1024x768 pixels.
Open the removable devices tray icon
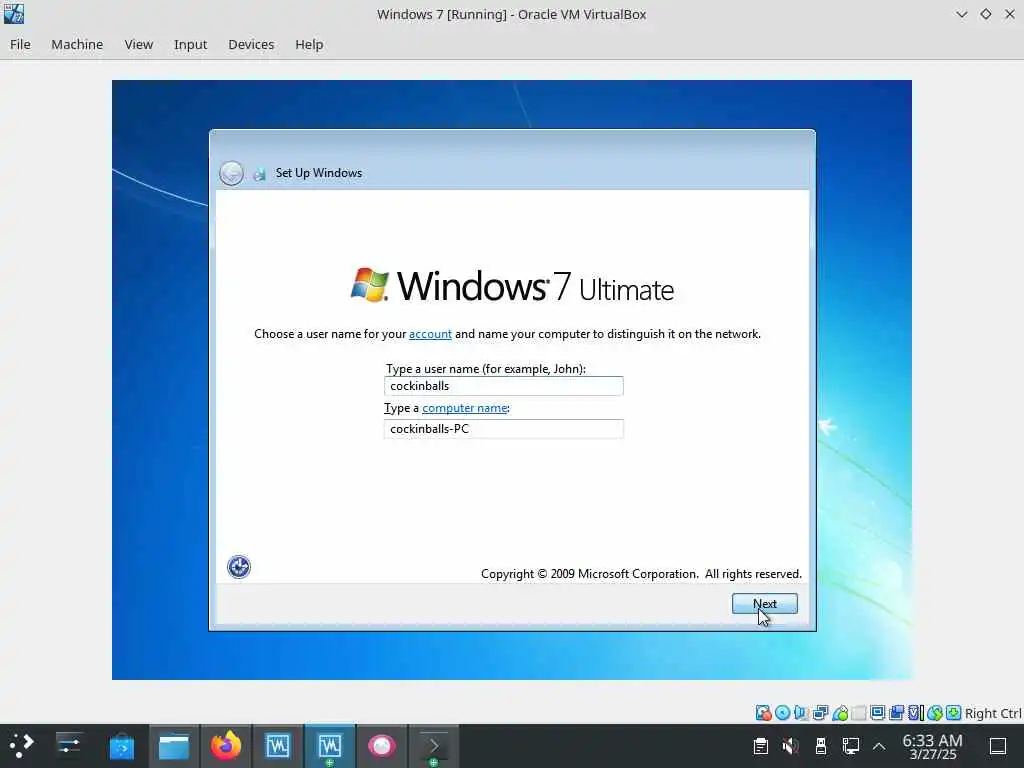tap(821, 746)
